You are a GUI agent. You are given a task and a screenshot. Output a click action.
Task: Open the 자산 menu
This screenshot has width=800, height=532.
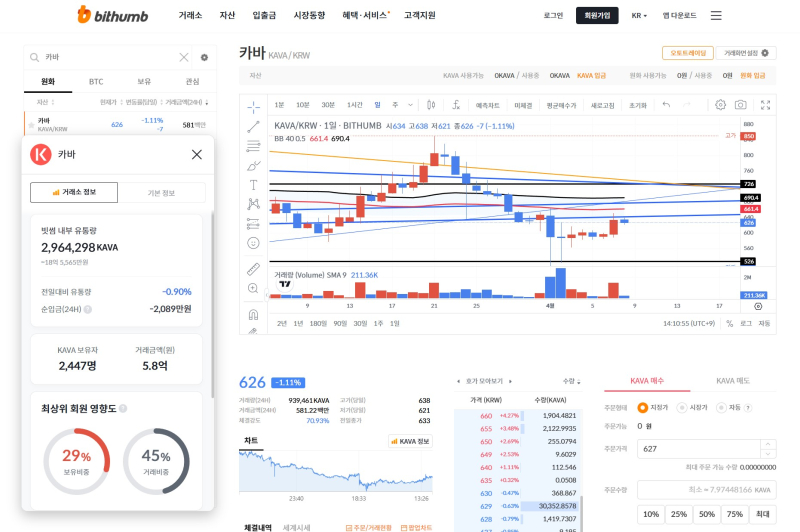point(227,15)
